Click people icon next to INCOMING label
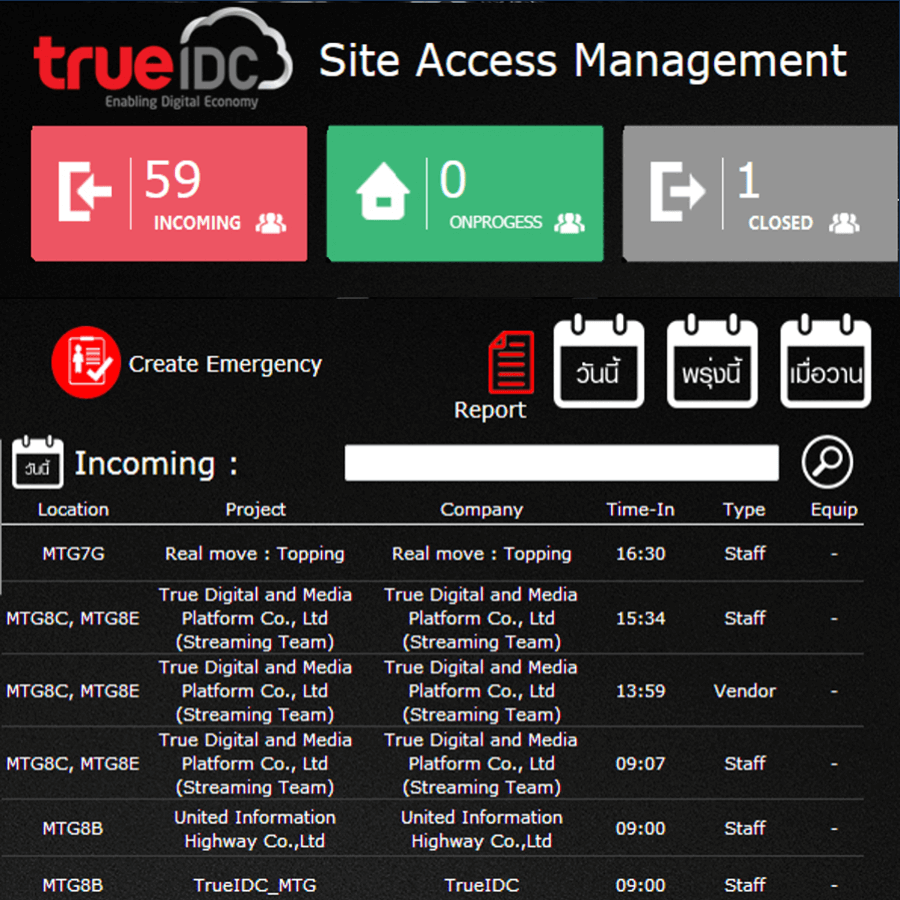The width and height of the screenshot is (900, 900). coord(271,223)
